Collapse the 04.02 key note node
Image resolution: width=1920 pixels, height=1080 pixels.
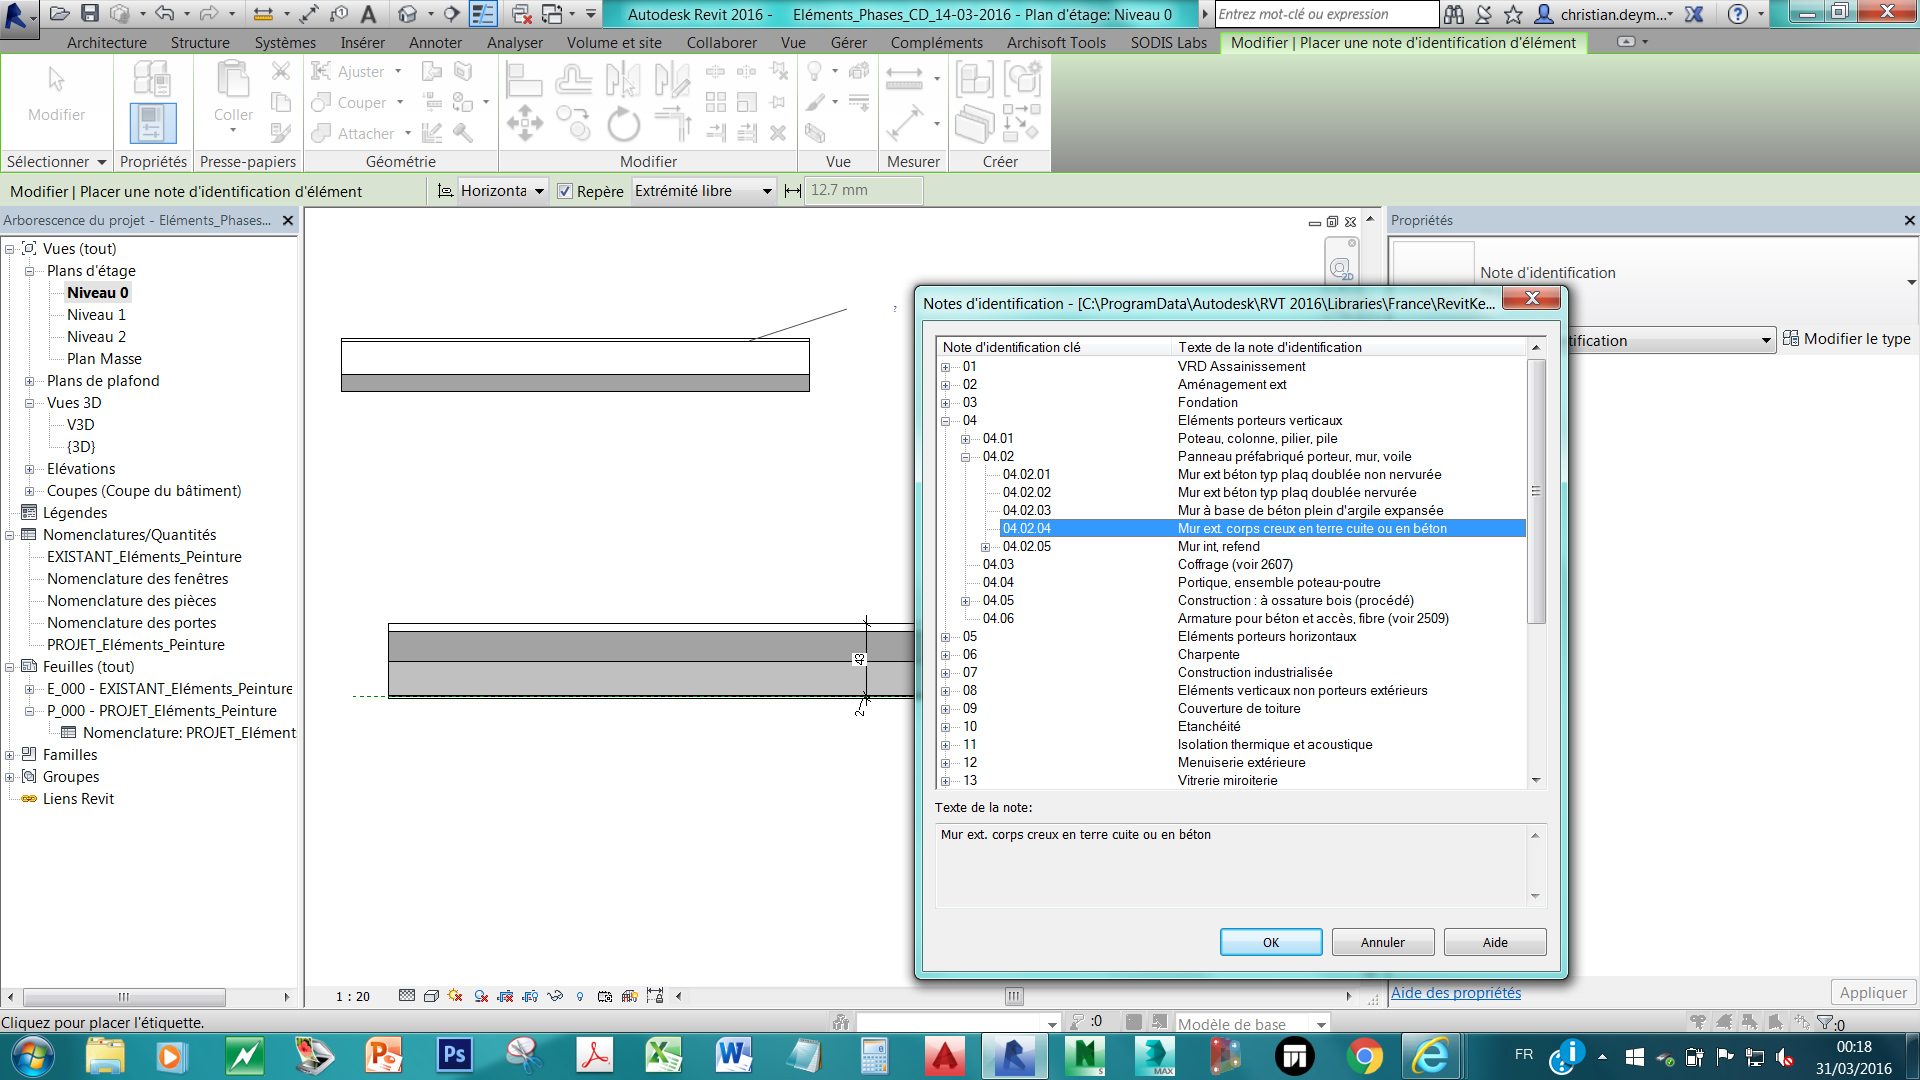tap(965, 457)
